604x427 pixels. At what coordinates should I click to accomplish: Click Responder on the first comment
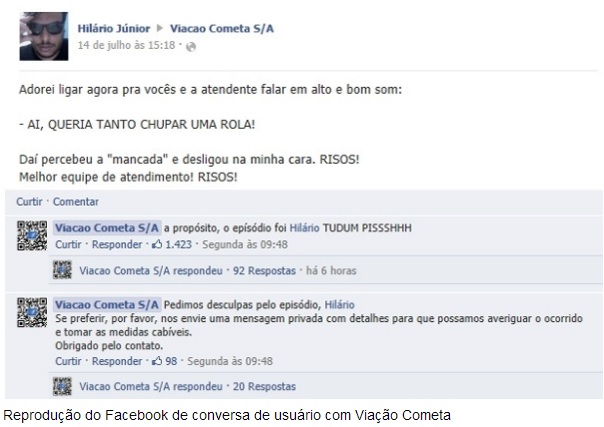pos(117,244)
